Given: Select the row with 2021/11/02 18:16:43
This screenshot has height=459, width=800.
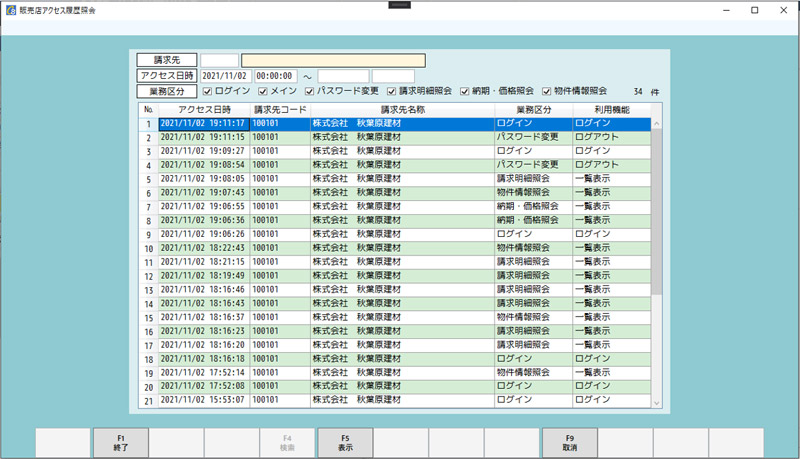Looking at the screenshot, I should click(395, 303).
